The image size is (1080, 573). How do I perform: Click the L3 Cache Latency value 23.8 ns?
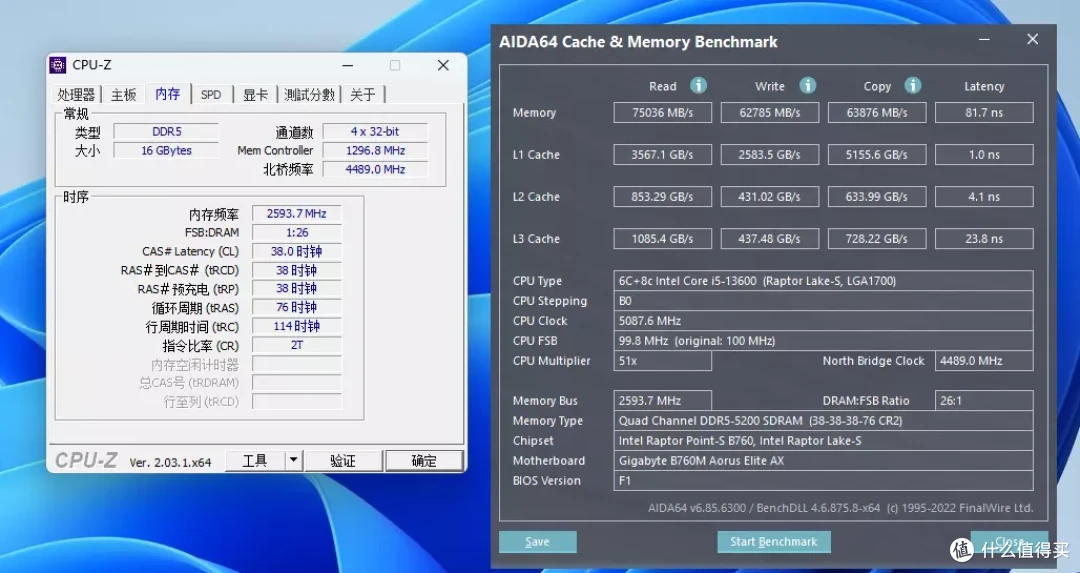[x=984, y=238]
